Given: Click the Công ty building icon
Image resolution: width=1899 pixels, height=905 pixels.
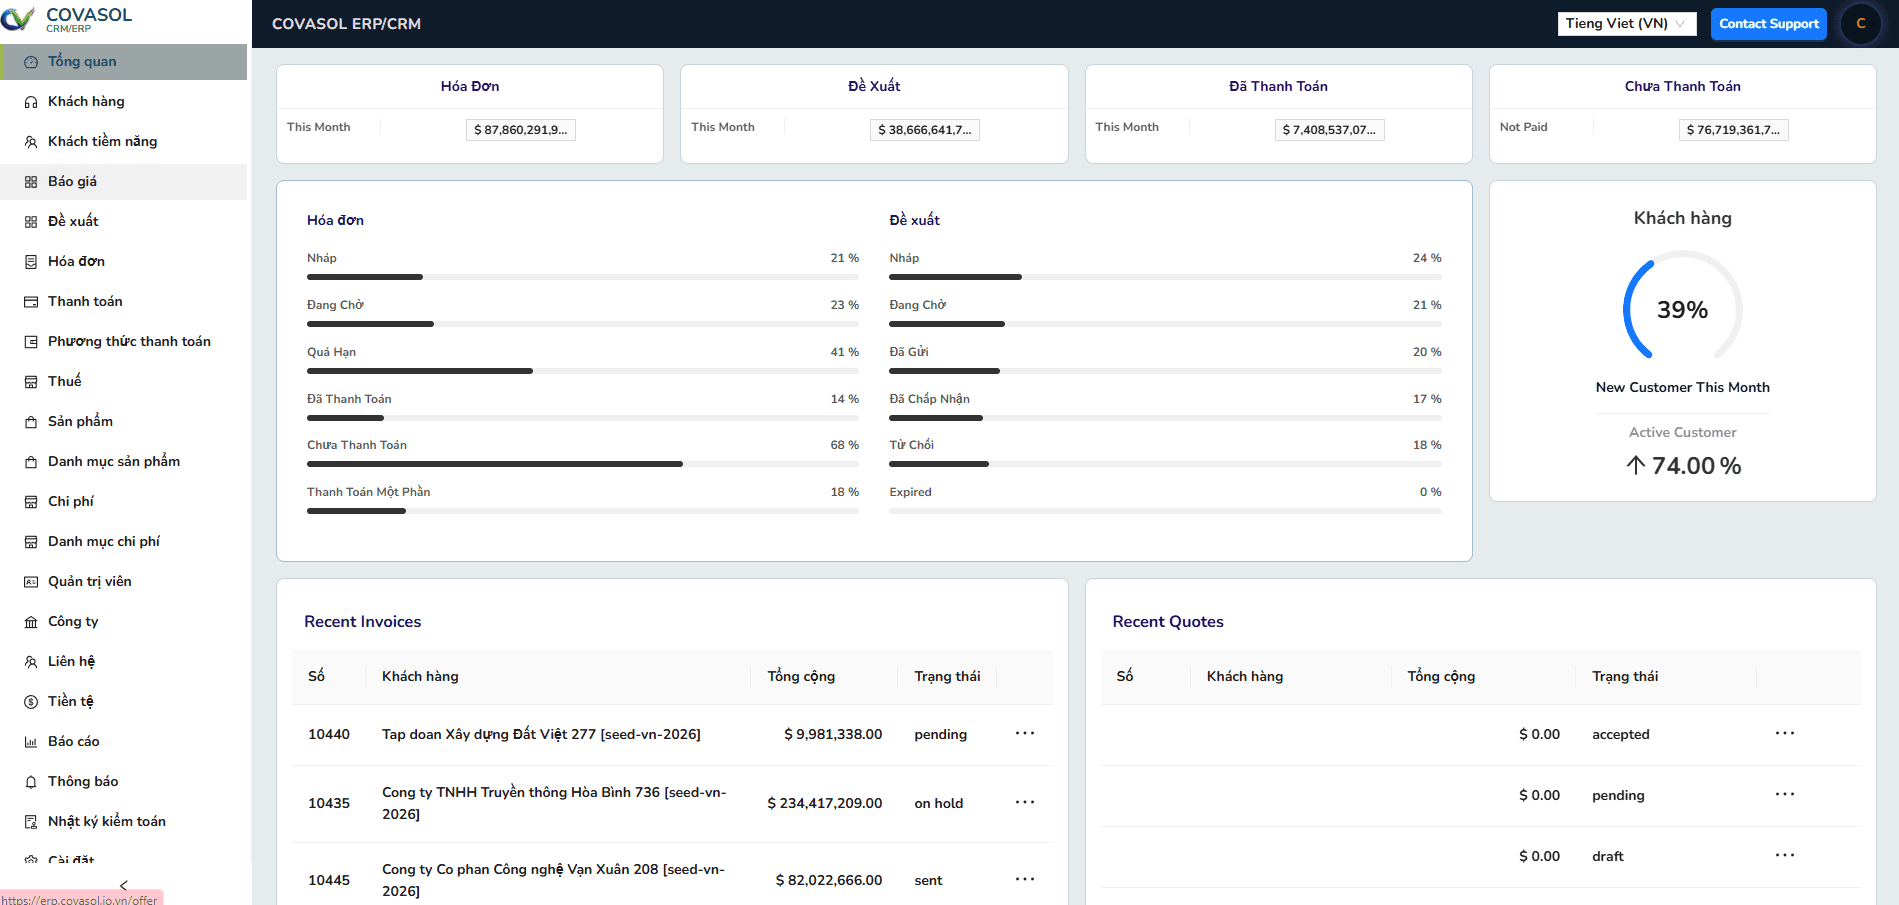Looking at the screenshot, I should coord(30,621).
